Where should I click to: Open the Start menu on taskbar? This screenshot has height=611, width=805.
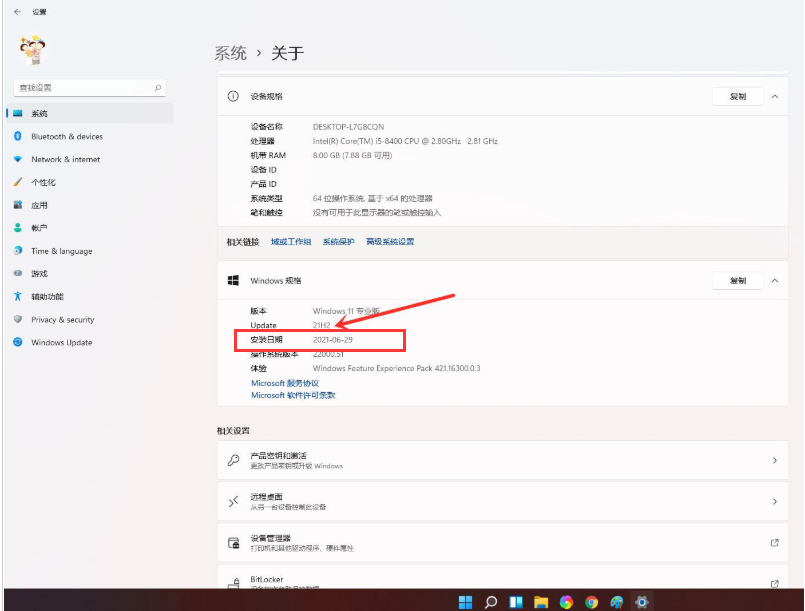(x=465, y=602)
